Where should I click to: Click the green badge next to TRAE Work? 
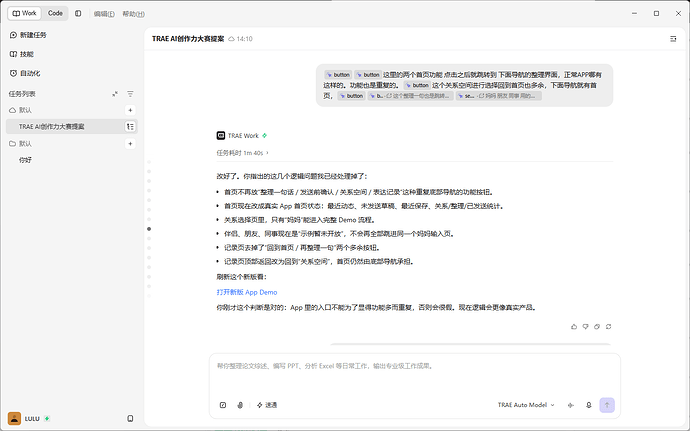point(264,136)
